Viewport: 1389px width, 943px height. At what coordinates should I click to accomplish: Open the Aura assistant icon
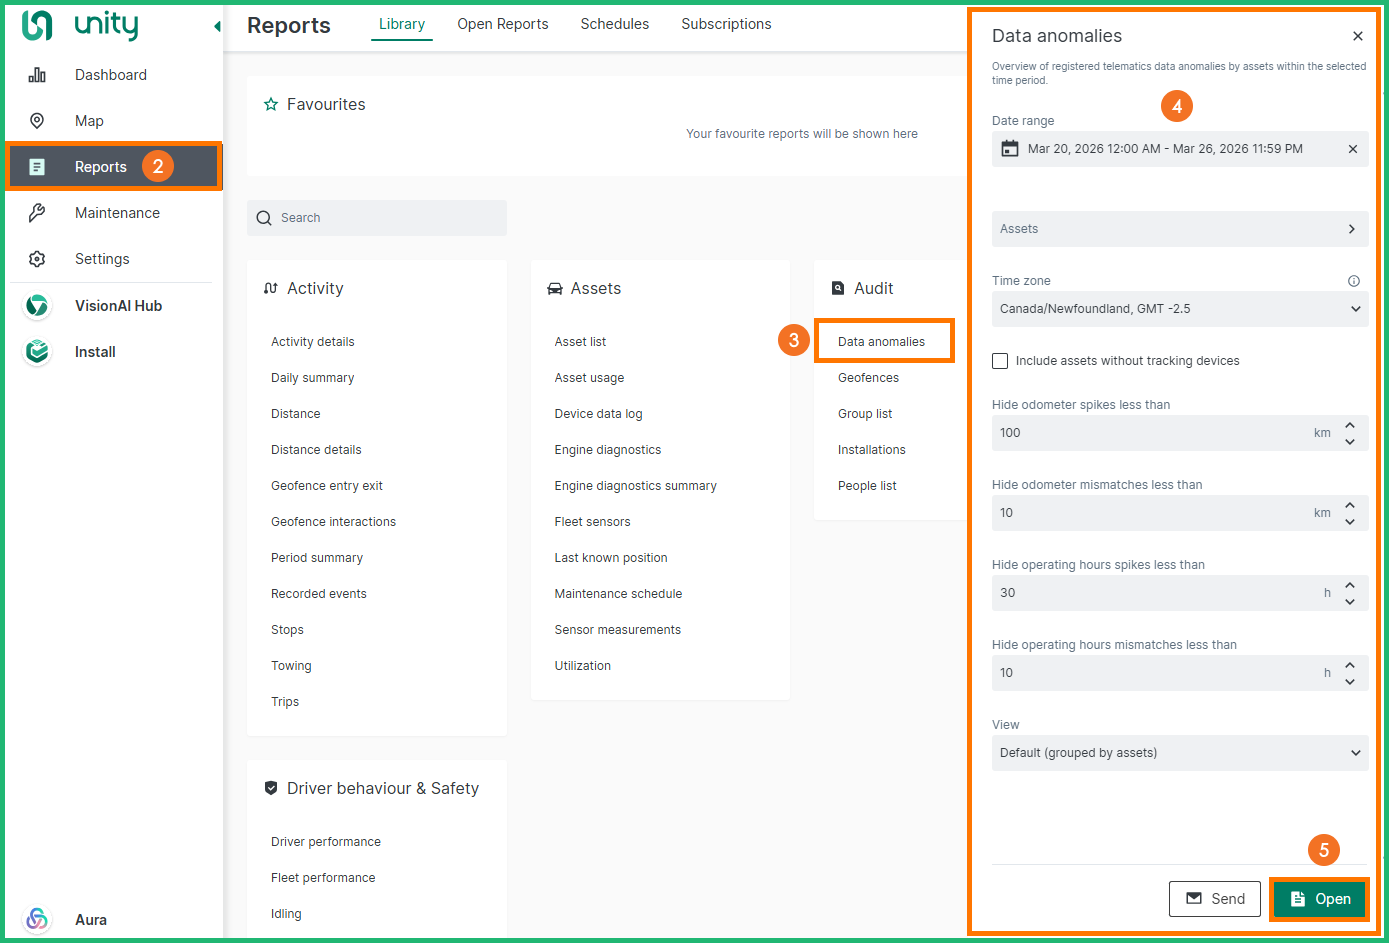coord(37,919)
